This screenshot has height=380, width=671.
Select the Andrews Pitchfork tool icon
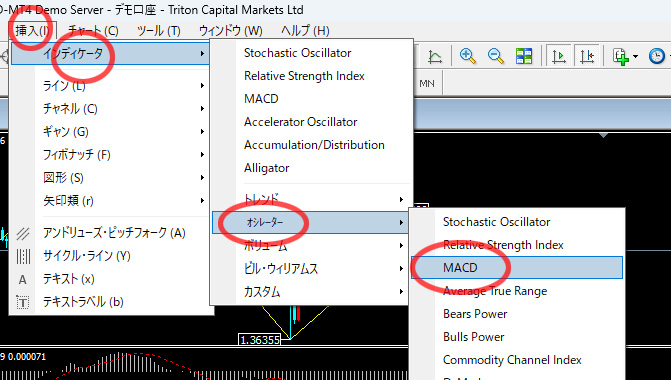[x=23, y=233]
